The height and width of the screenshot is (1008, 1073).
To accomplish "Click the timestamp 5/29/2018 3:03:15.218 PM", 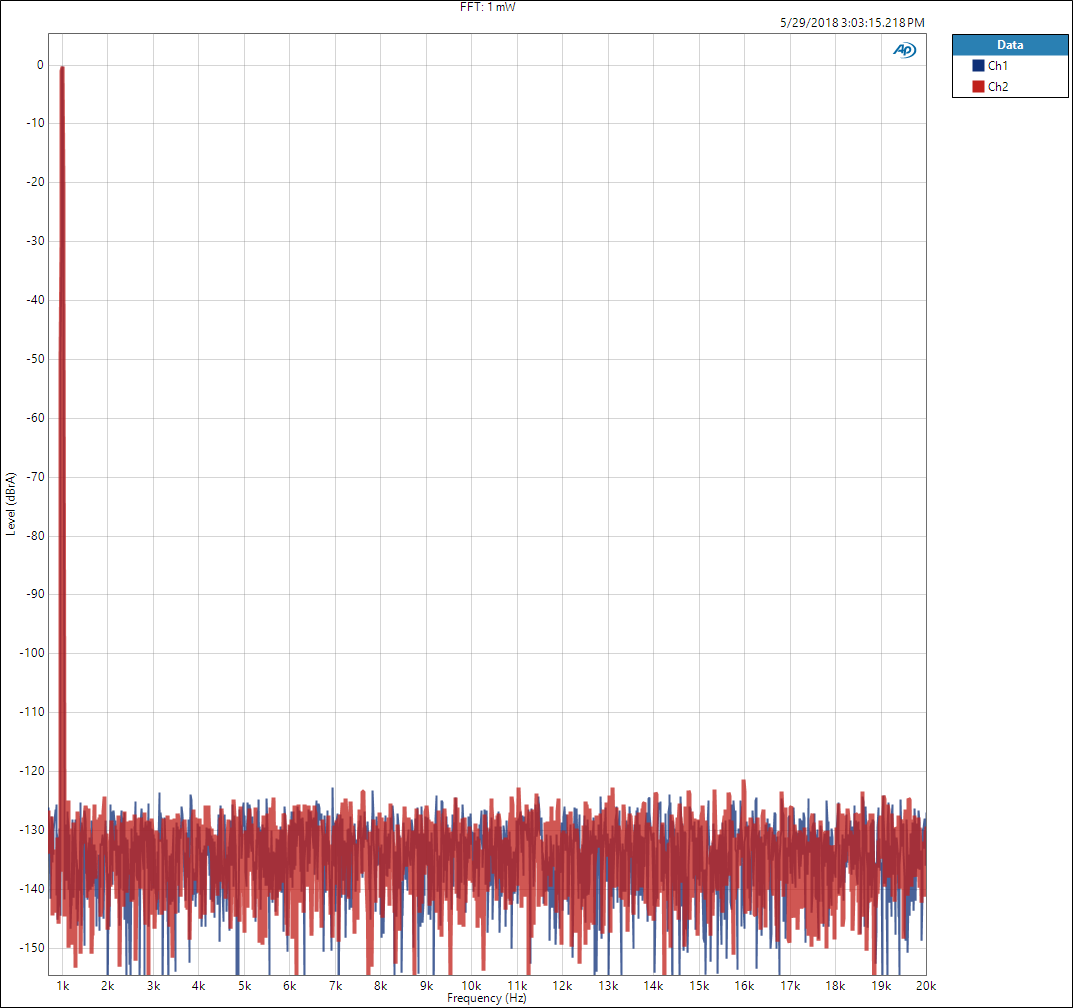I will 852,23.
